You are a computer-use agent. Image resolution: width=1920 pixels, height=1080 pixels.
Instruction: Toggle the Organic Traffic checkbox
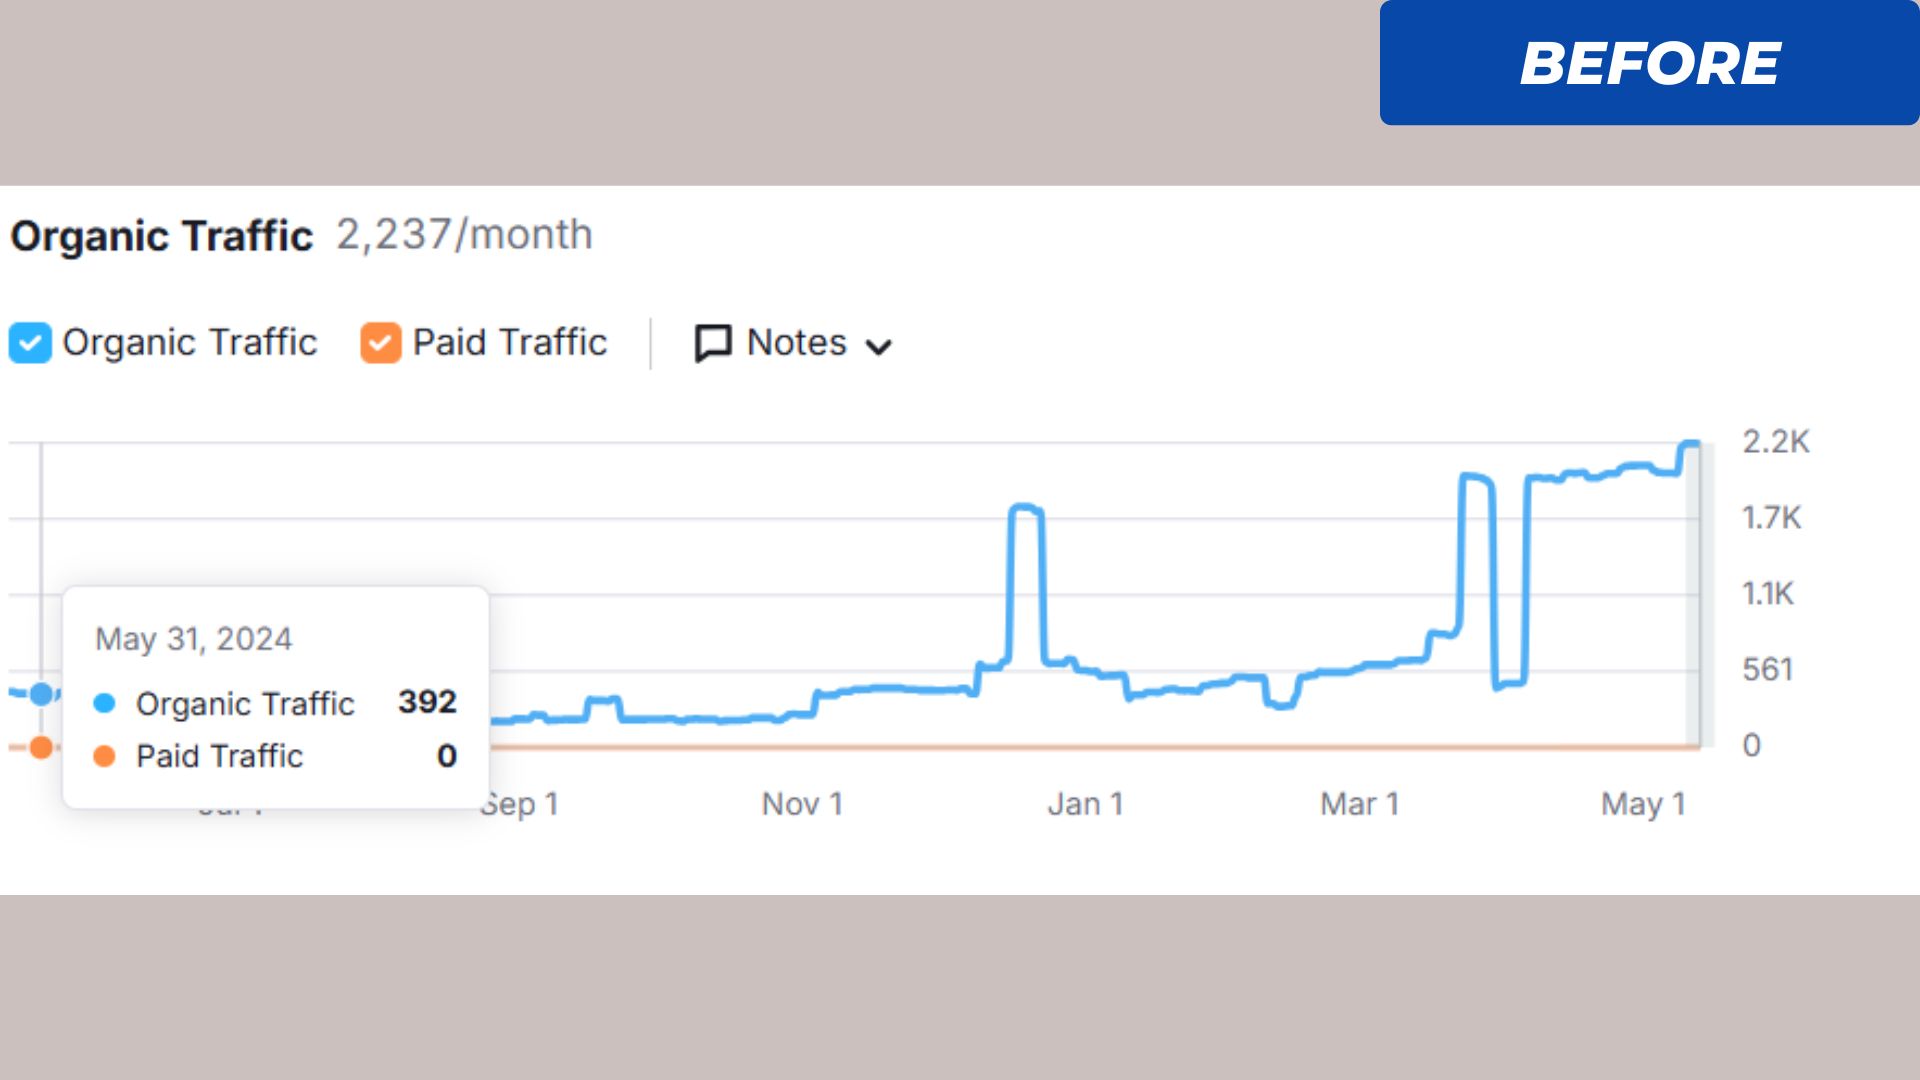pos(30,343)
